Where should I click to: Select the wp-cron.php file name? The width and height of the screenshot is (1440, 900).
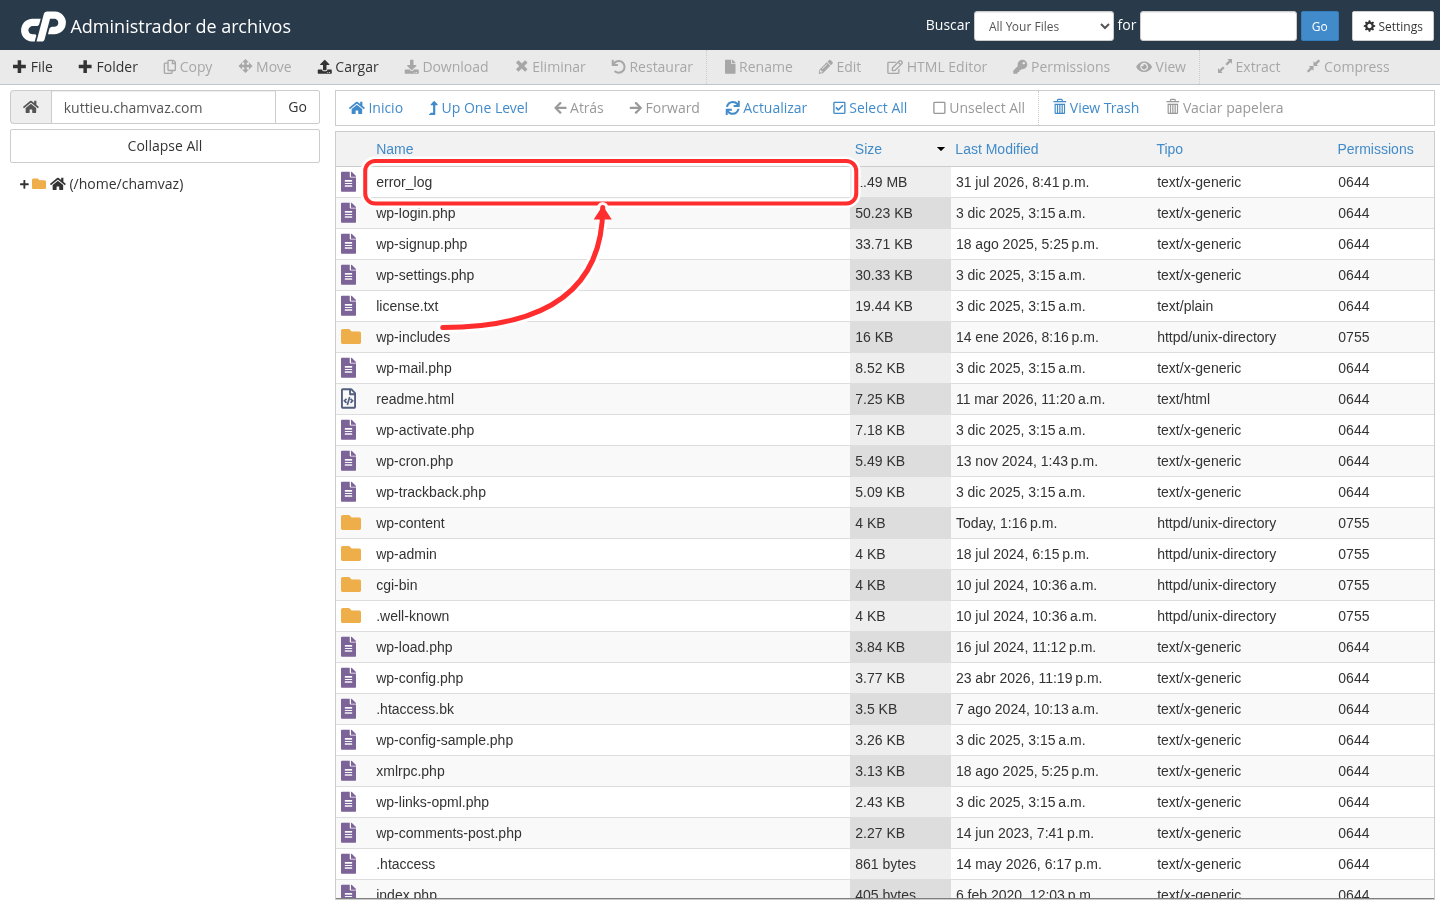[x=414, y=461]
